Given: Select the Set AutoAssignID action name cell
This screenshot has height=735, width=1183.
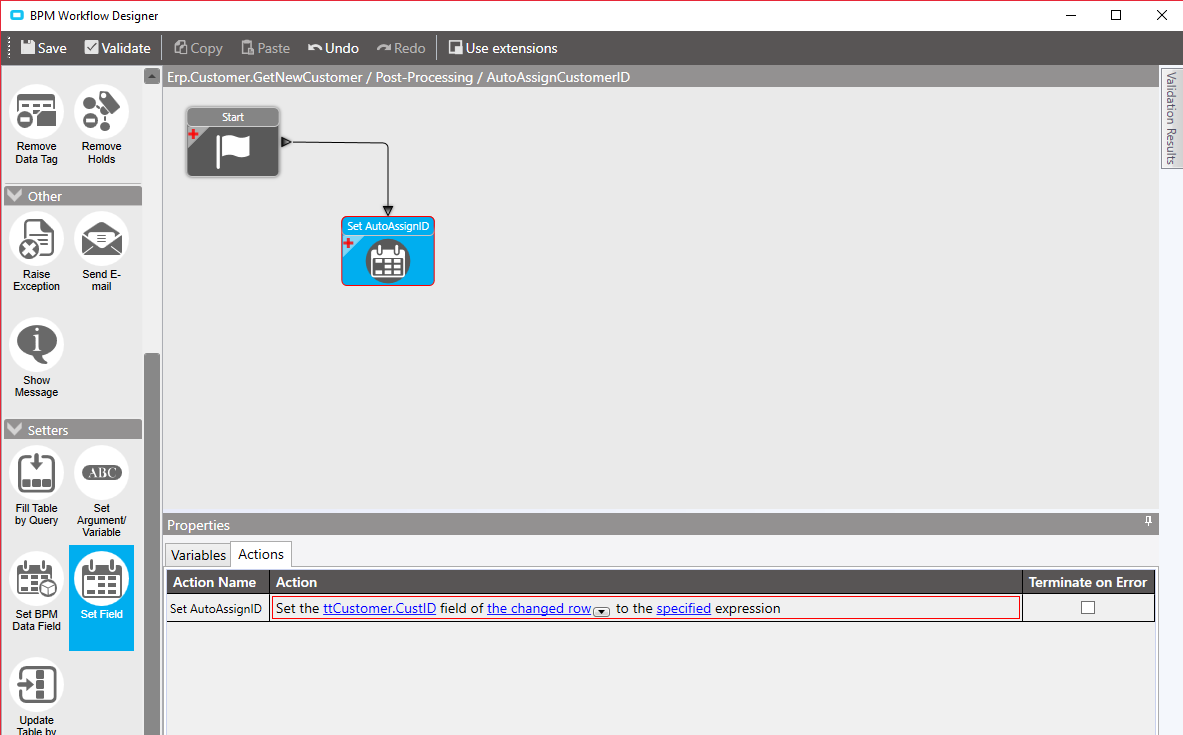Looking at the screenshot, I should tap(217, 608).
